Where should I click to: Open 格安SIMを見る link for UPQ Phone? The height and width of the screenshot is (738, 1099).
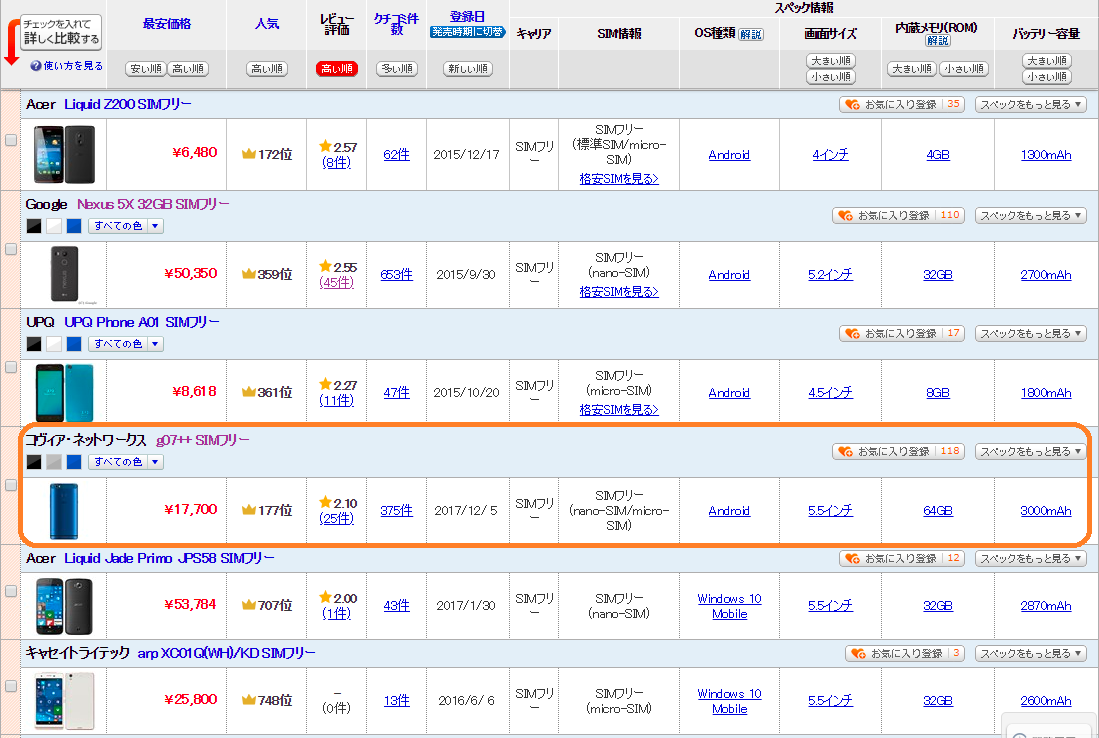(x=619, y=410)
